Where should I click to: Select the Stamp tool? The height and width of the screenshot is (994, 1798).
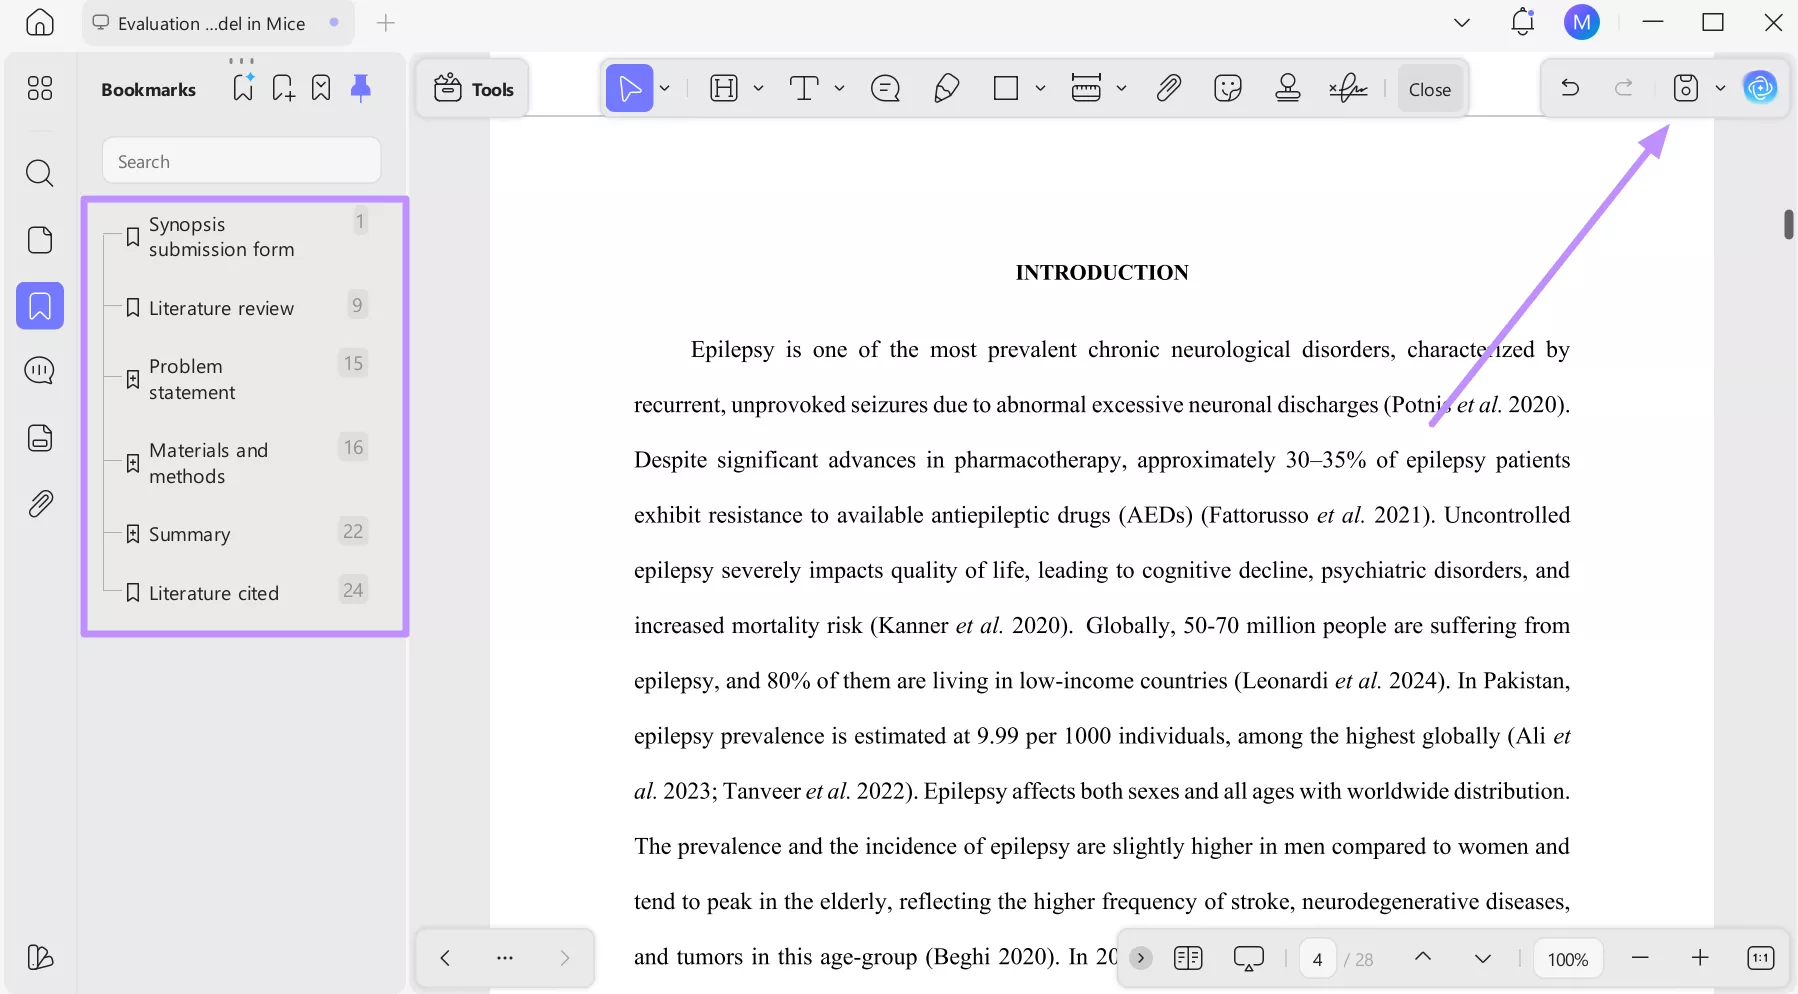point(1286,88)
